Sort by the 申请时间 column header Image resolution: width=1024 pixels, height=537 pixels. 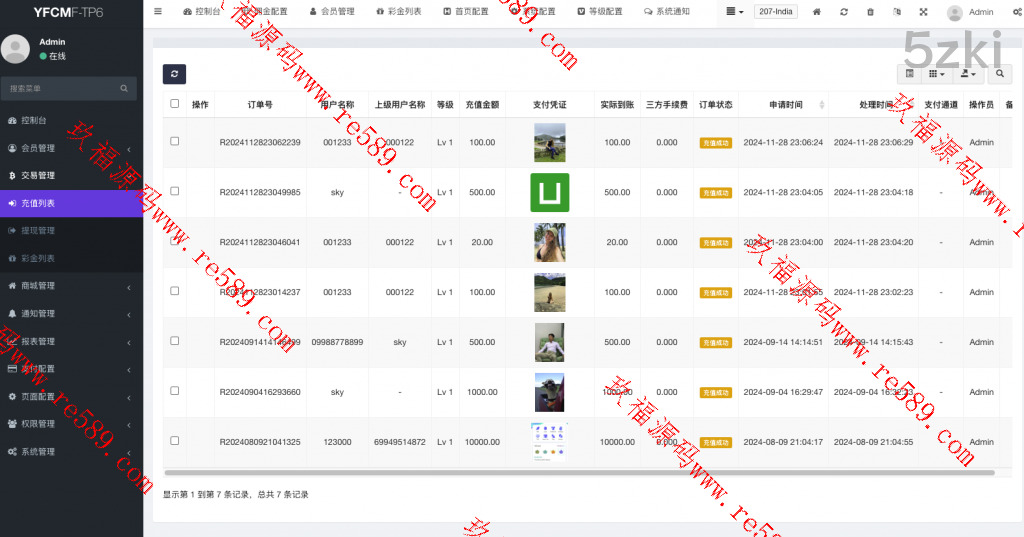tap(785, 104)
